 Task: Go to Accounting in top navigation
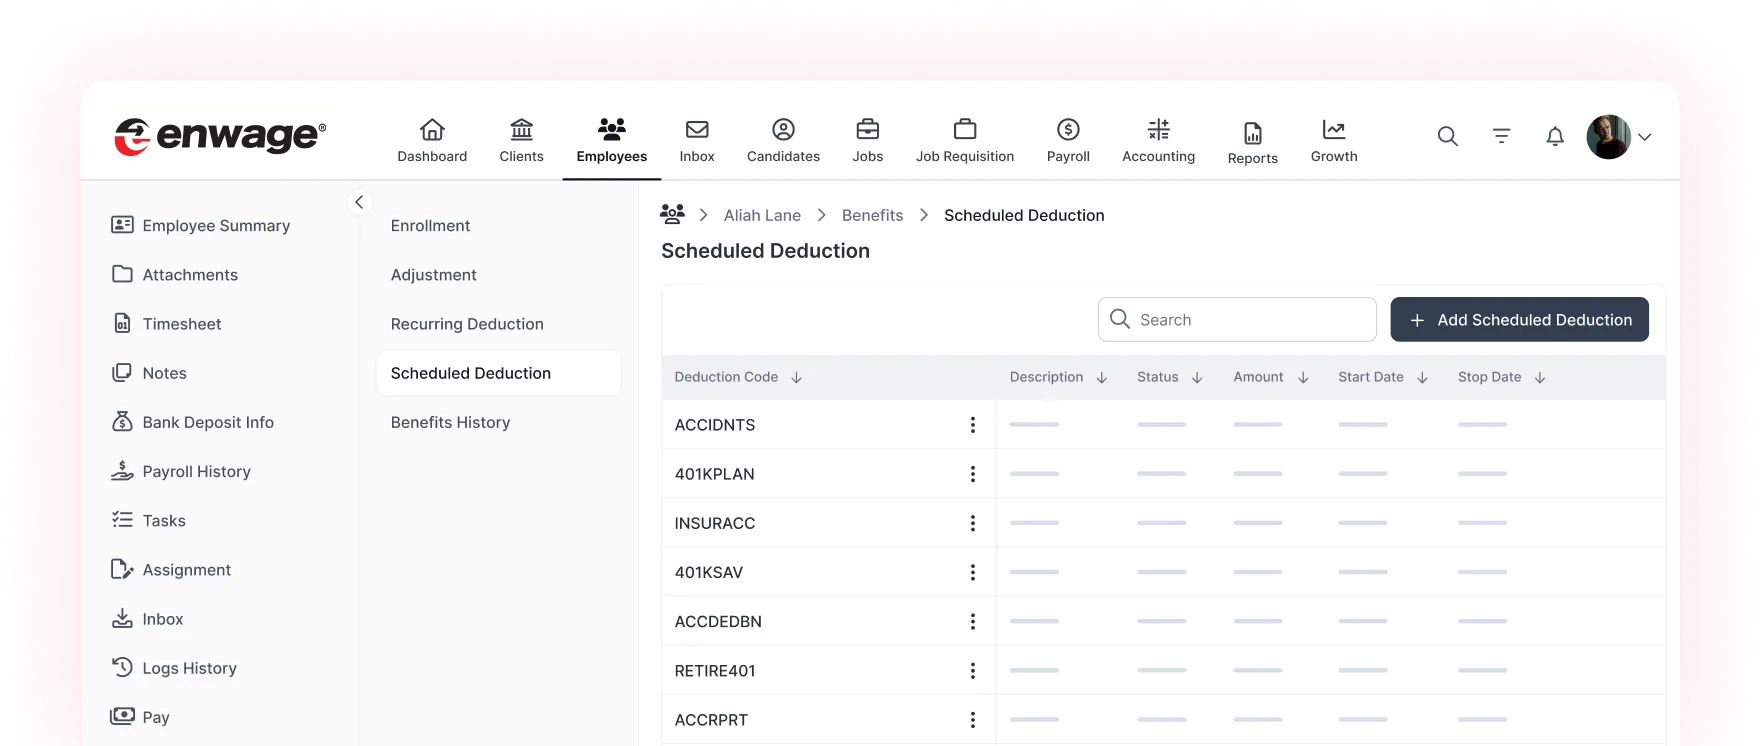[x=1158, y=140]
